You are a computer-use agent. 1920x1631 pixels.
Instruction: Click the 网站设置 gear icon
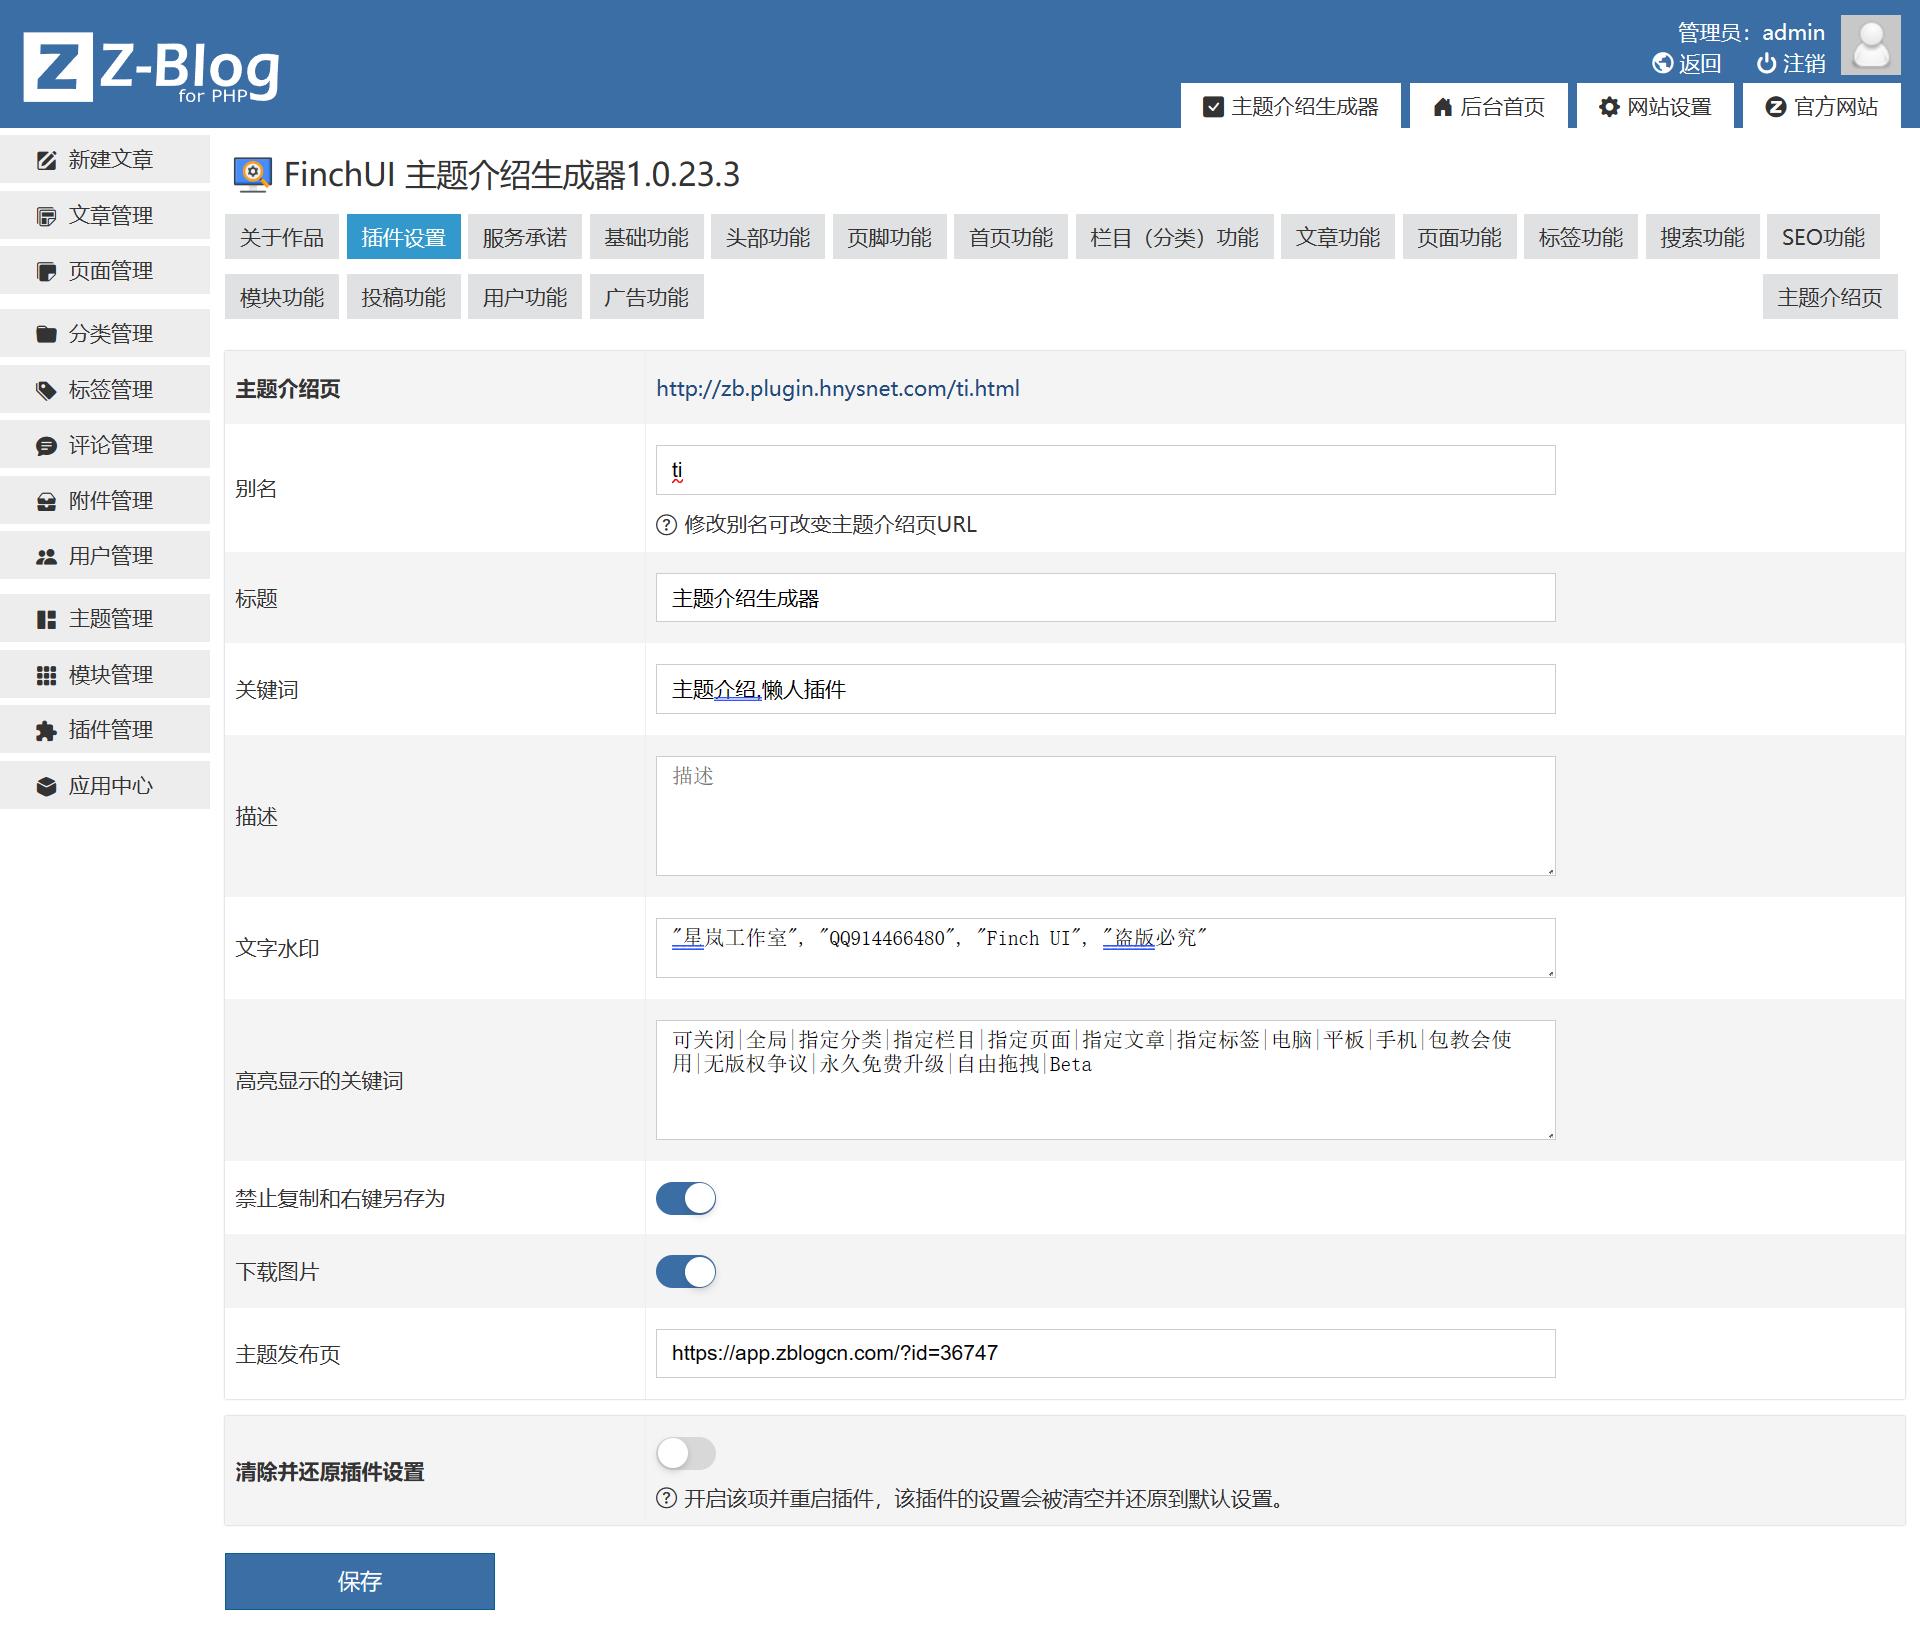coord(1609,107)
